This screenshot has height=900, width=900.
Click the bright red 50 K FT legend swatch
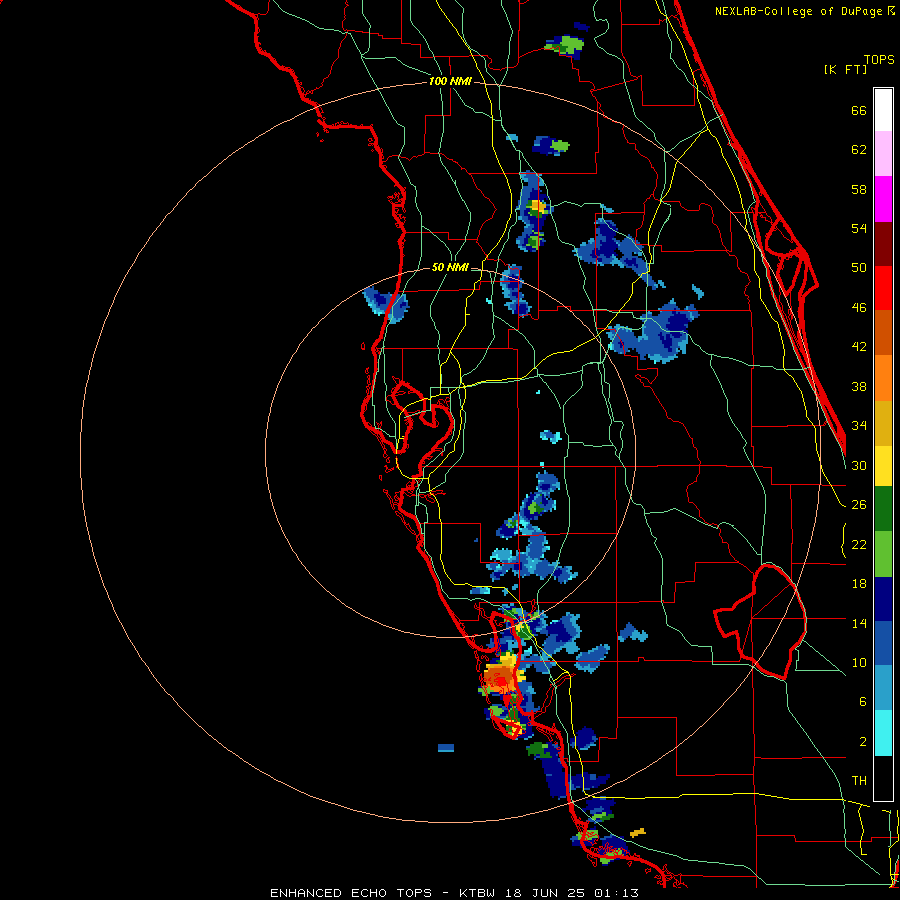[x=883, y=288]
